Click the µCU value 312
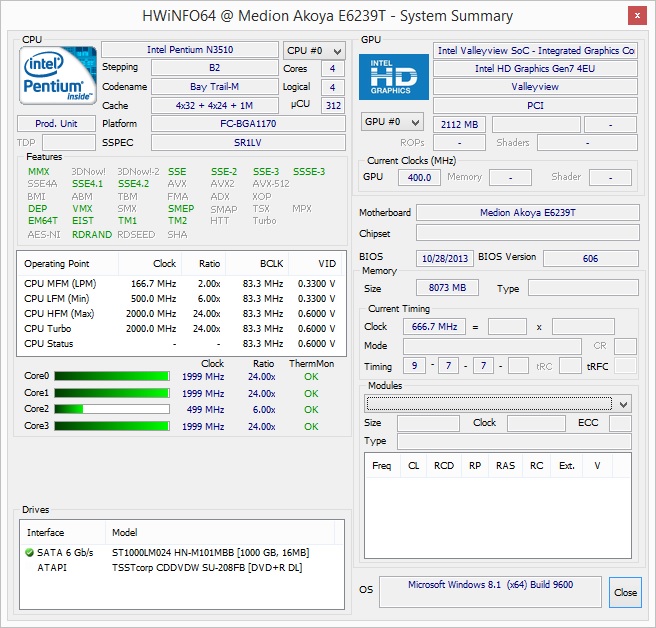 click(x=333, y=105)
